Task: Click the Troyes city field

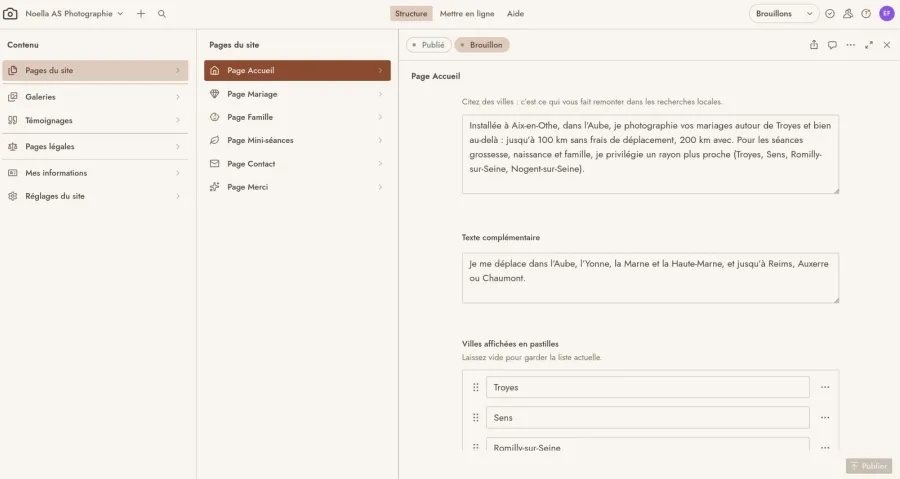Action: [x=647, y=387]
